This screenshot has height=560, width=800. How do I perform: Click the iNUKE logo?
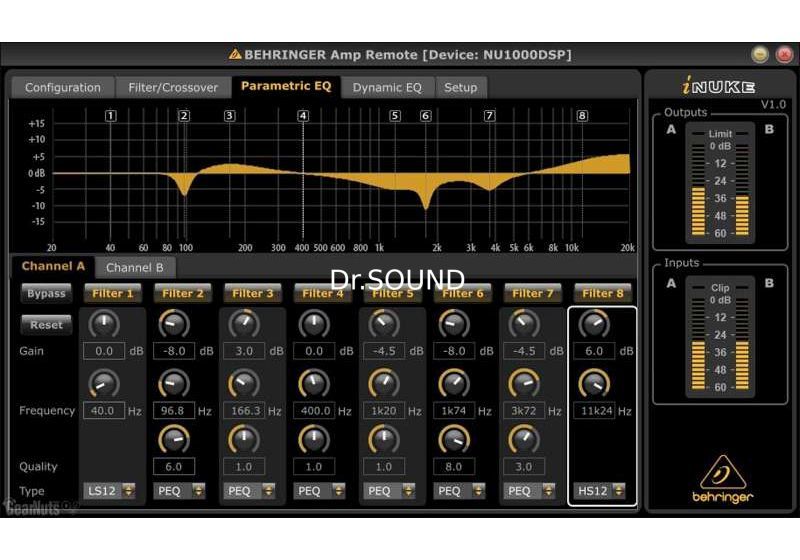click(x=718, y=86)
